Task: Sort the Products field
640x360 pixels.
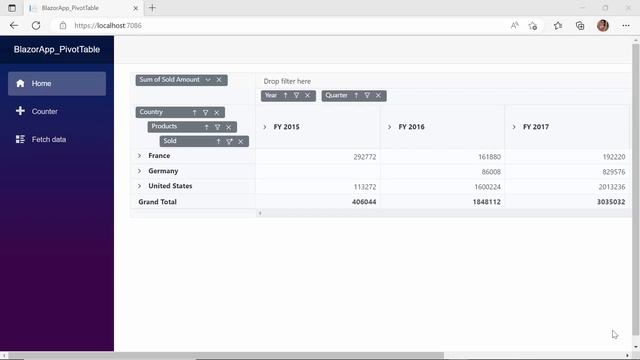Action: [207, 127]
